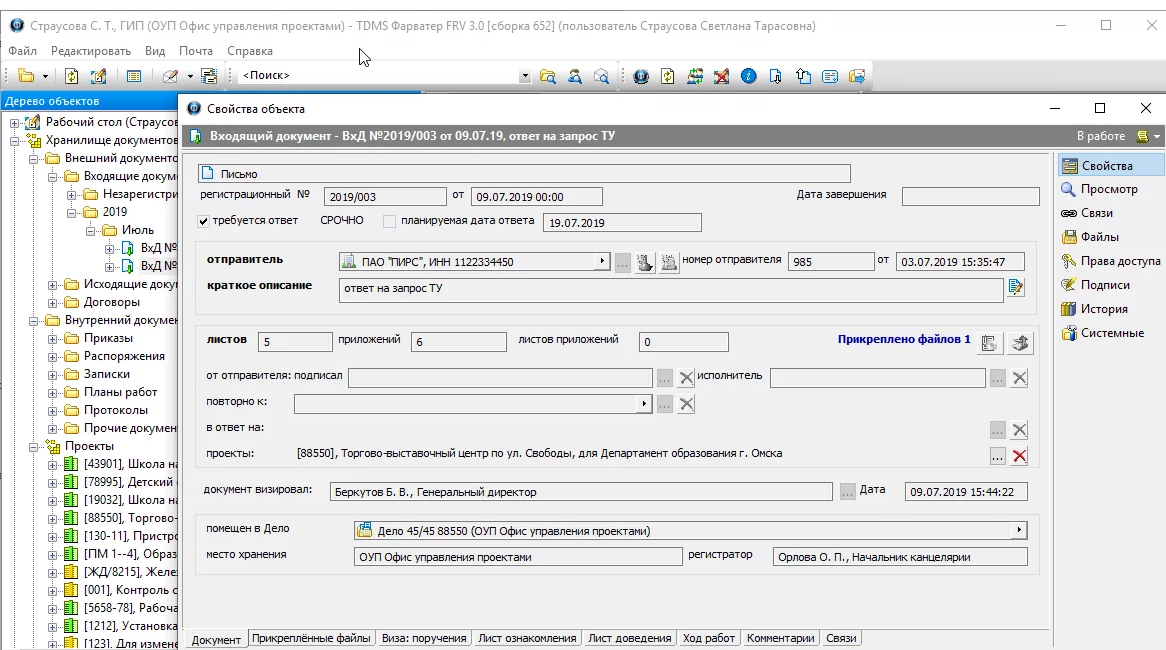This screenshot has width=1166, height=650.
Task: Click the ellipsis button for подписал
Action: [664, 378]
